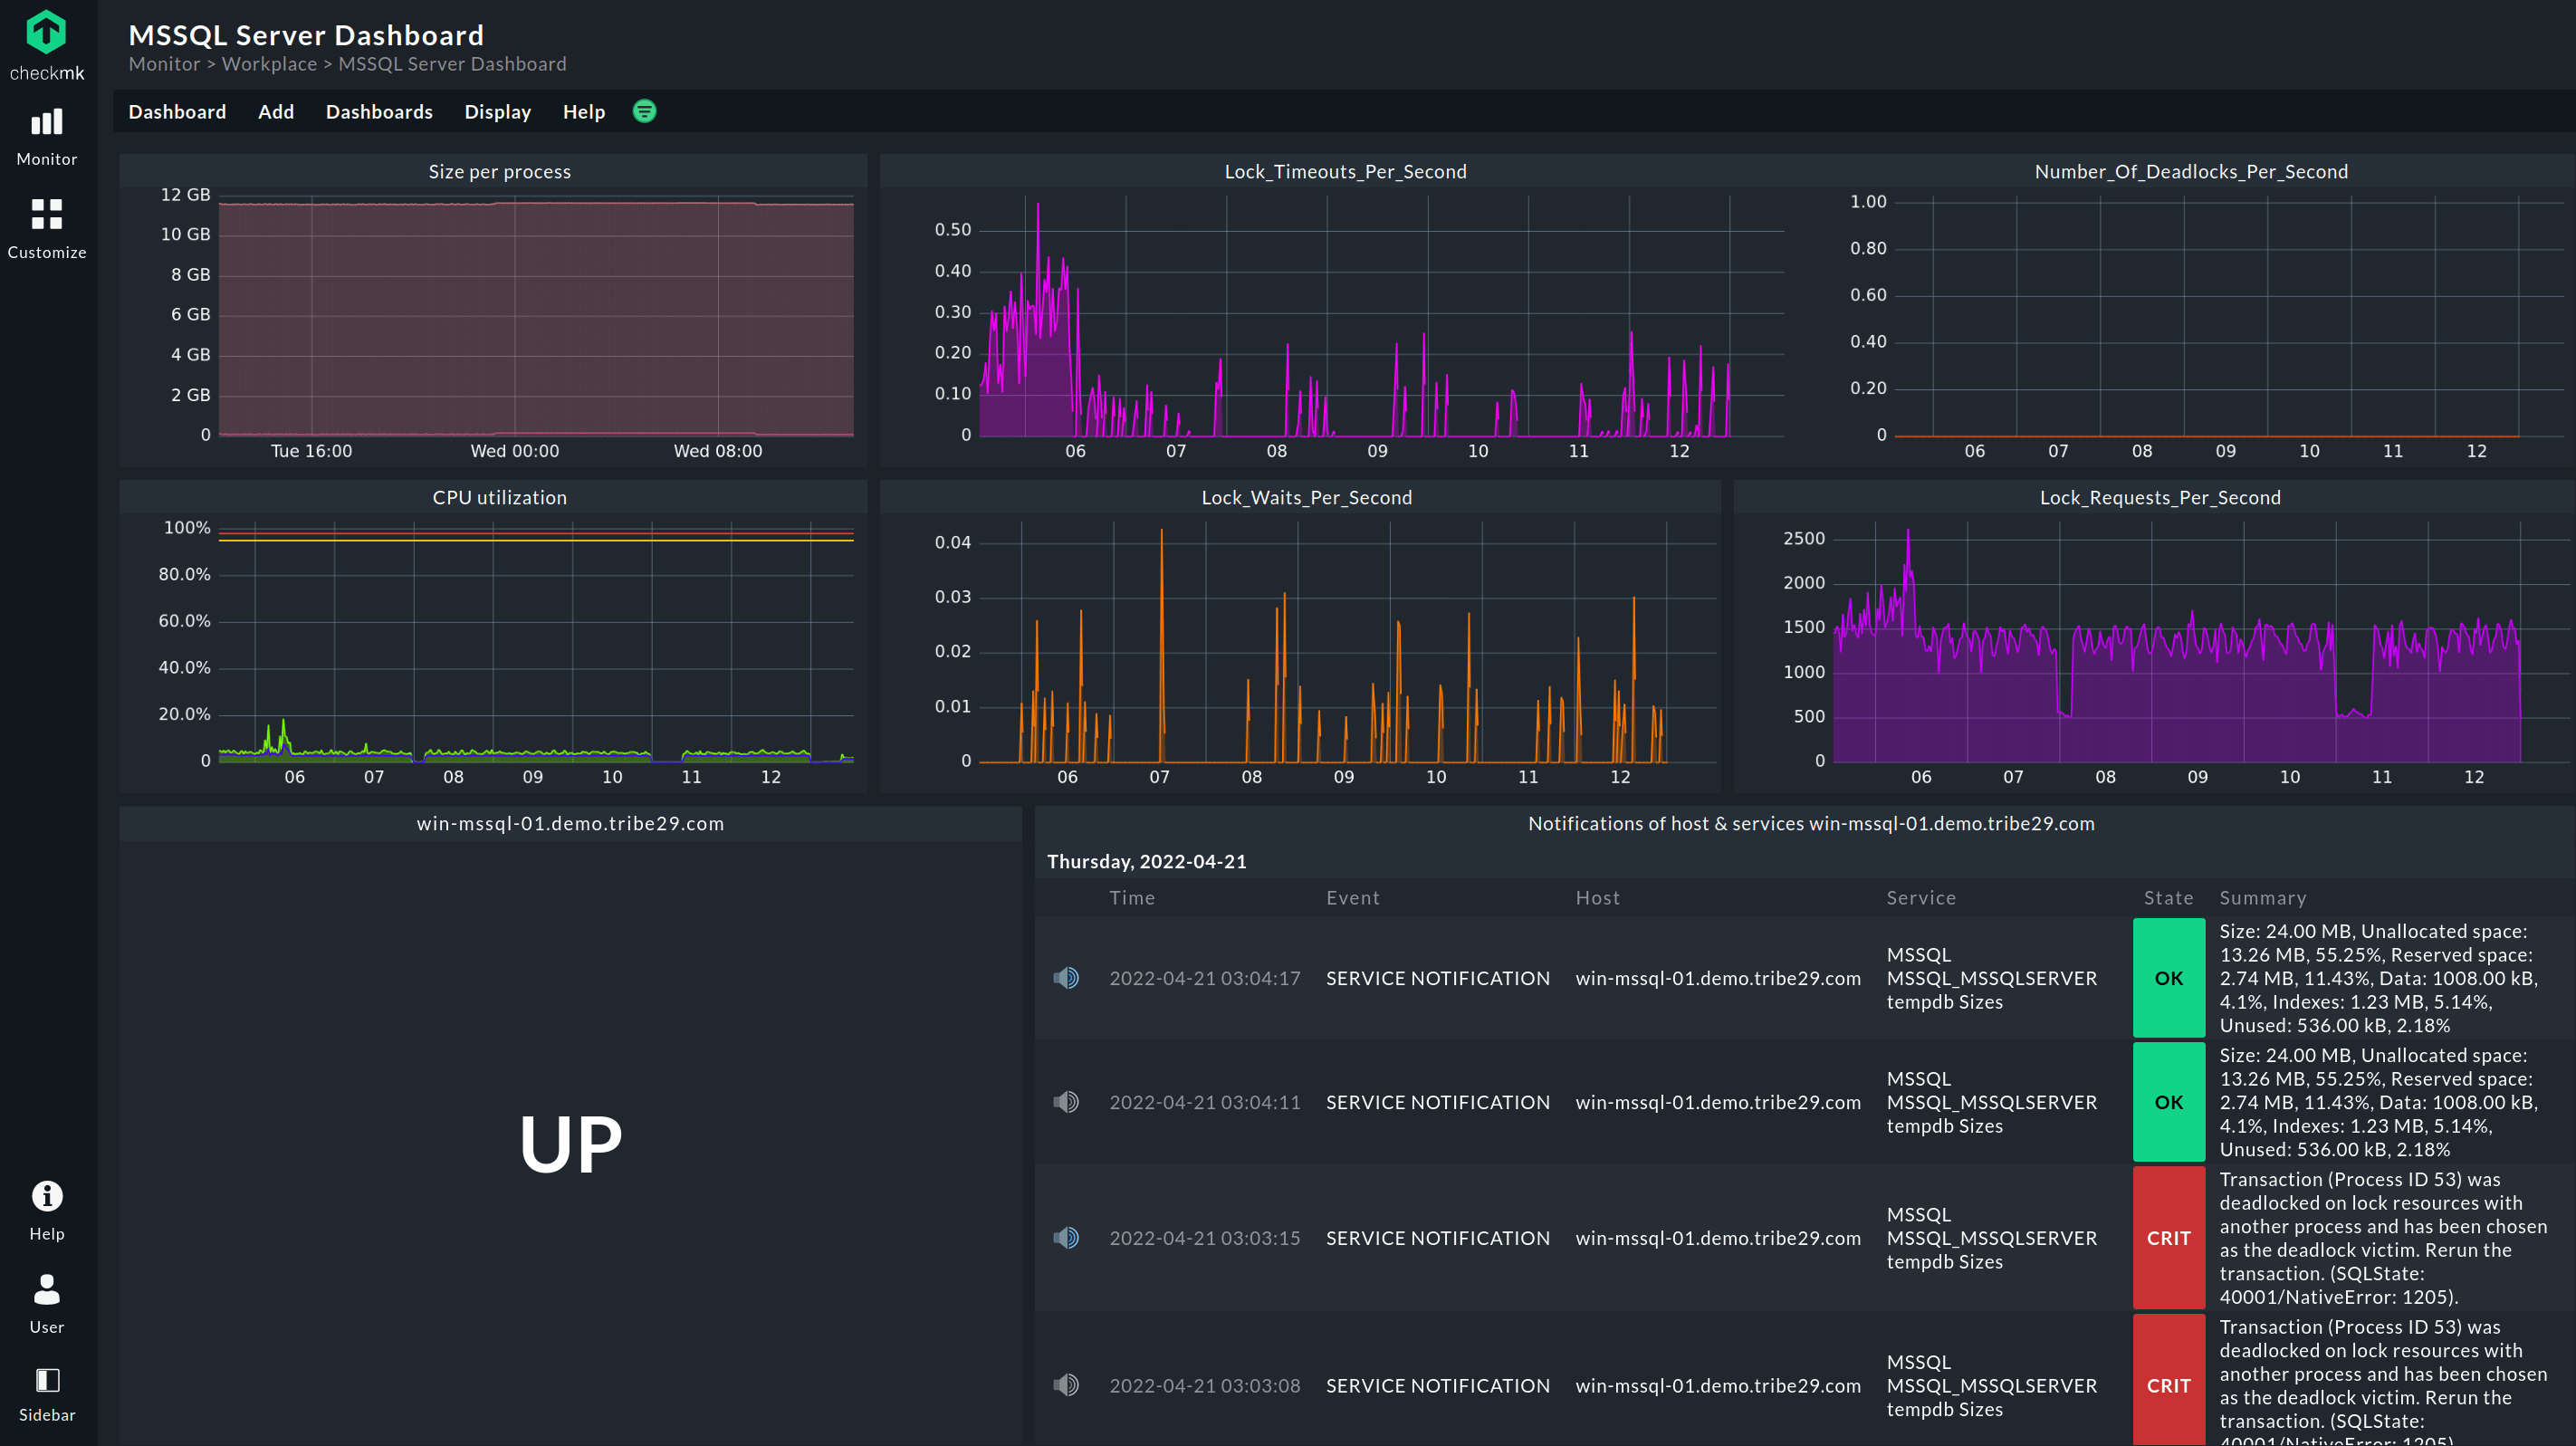Click host link in 03:04:11 notification row
The height and width of the screenshot is (1446, 2576).
pos(1718,1102)
